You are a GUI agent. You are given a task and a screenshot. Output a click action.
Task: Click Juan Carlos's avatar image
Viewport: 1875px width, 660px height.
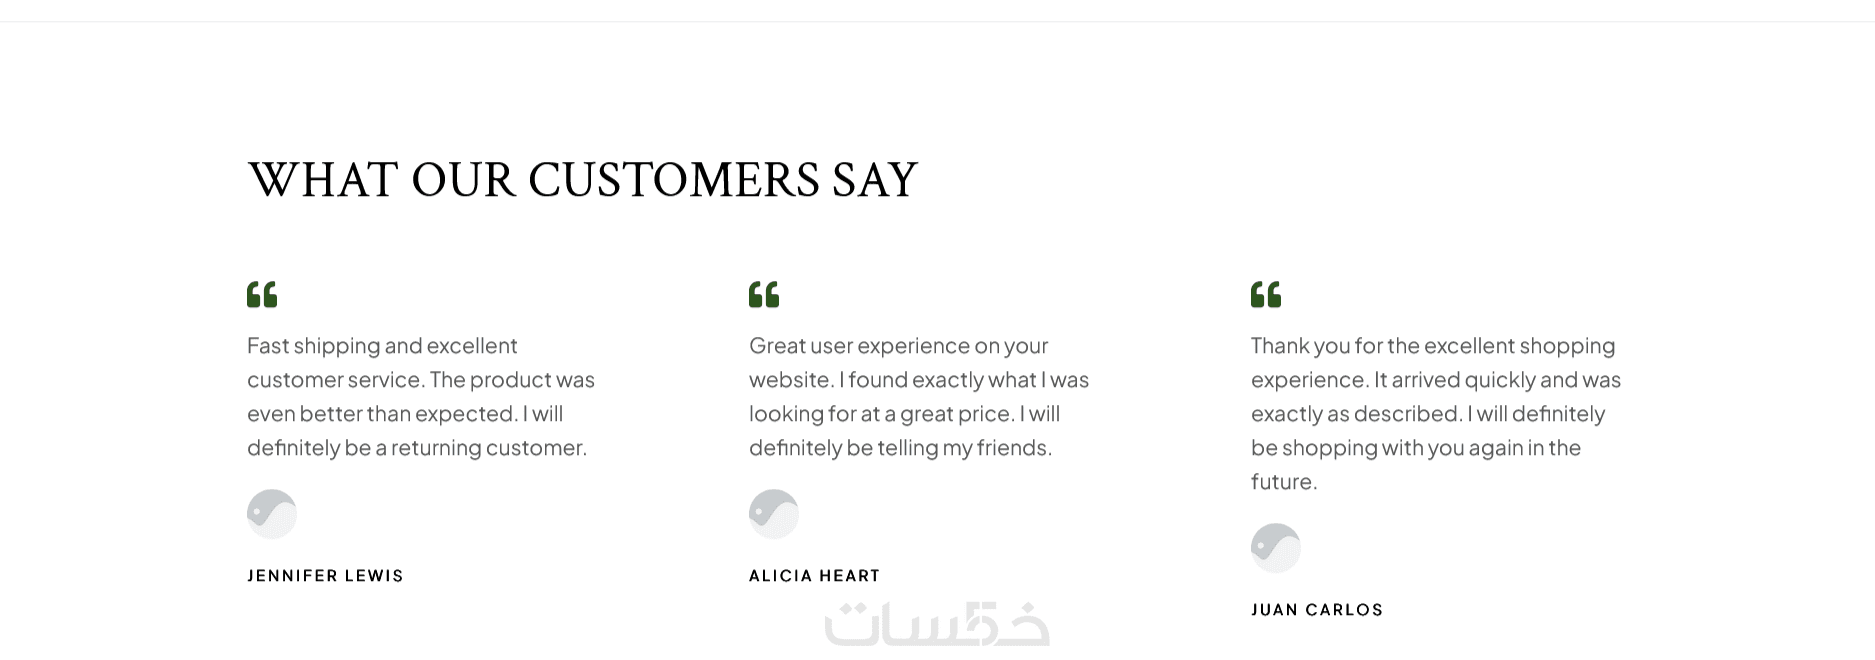(1276, 548)
